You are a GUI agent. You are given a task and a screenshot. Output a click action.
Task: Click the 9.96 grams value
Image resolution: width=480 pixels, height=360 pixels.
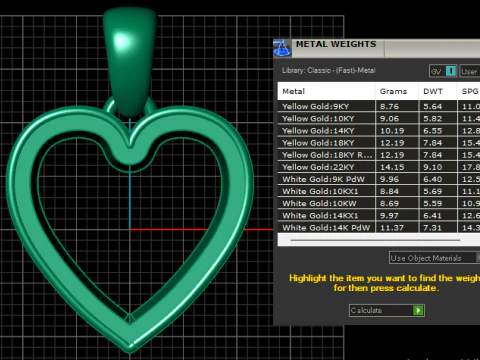tap(389, 179)
